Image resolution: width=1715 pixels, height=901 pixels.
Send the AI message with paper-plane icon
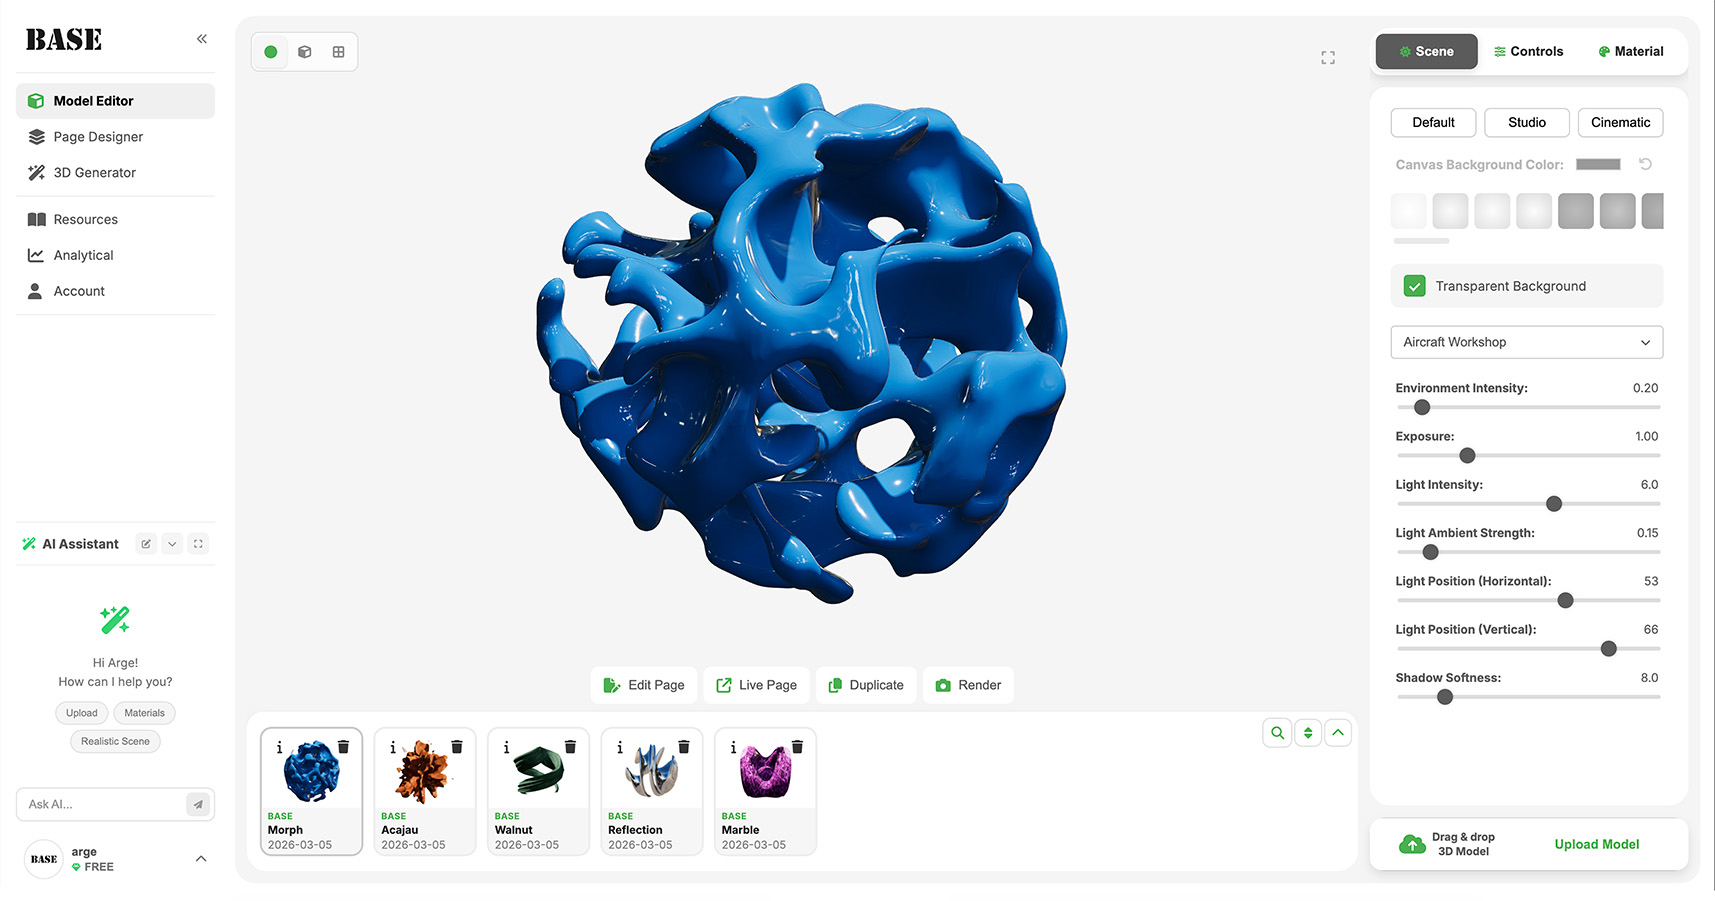(x=198, y=804)
